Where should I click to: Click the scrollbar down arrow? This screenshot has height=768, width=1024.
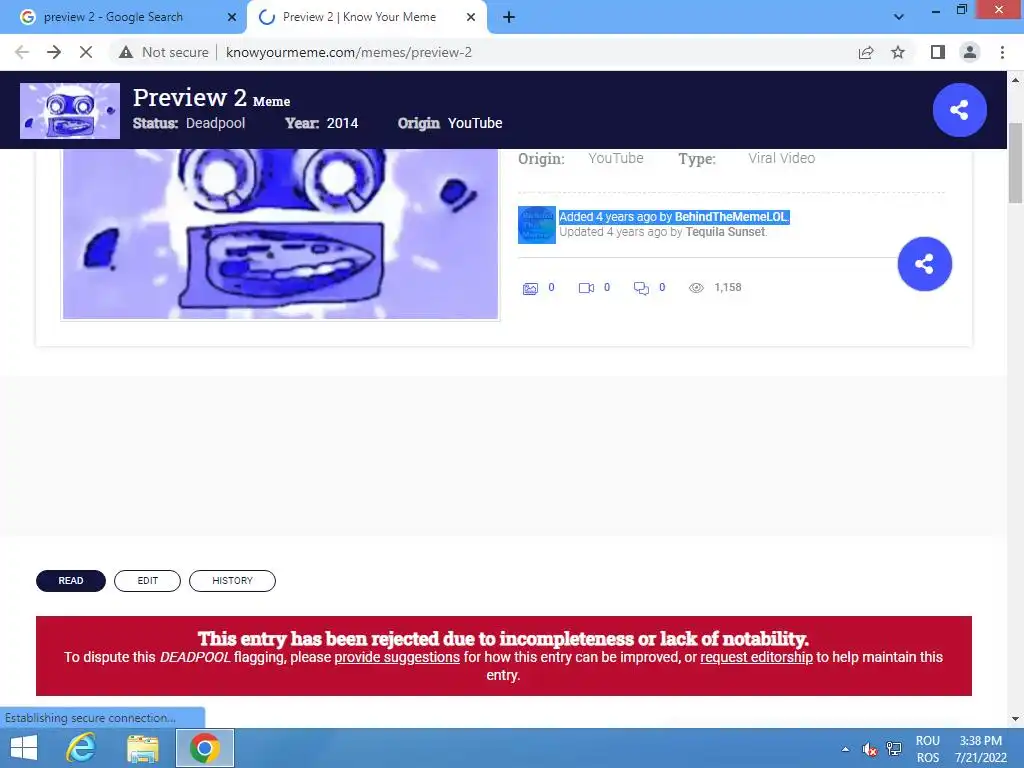1015,718
